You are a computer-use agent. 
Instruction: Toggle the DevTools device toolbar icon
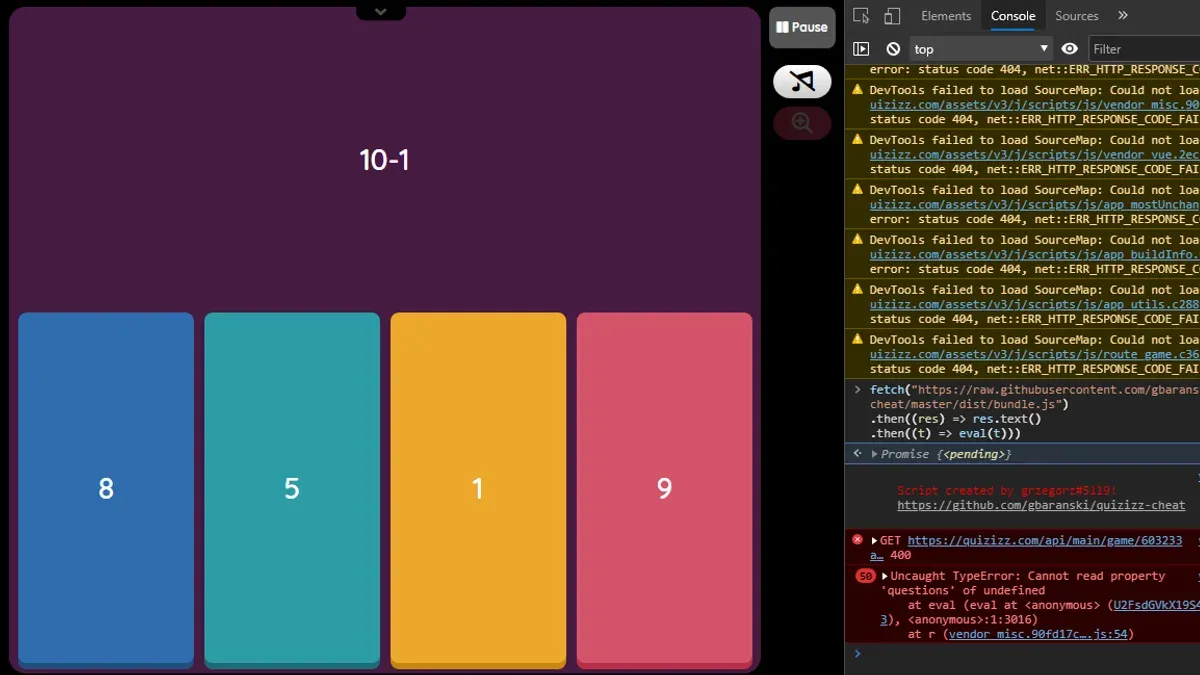tap(892, 16)
